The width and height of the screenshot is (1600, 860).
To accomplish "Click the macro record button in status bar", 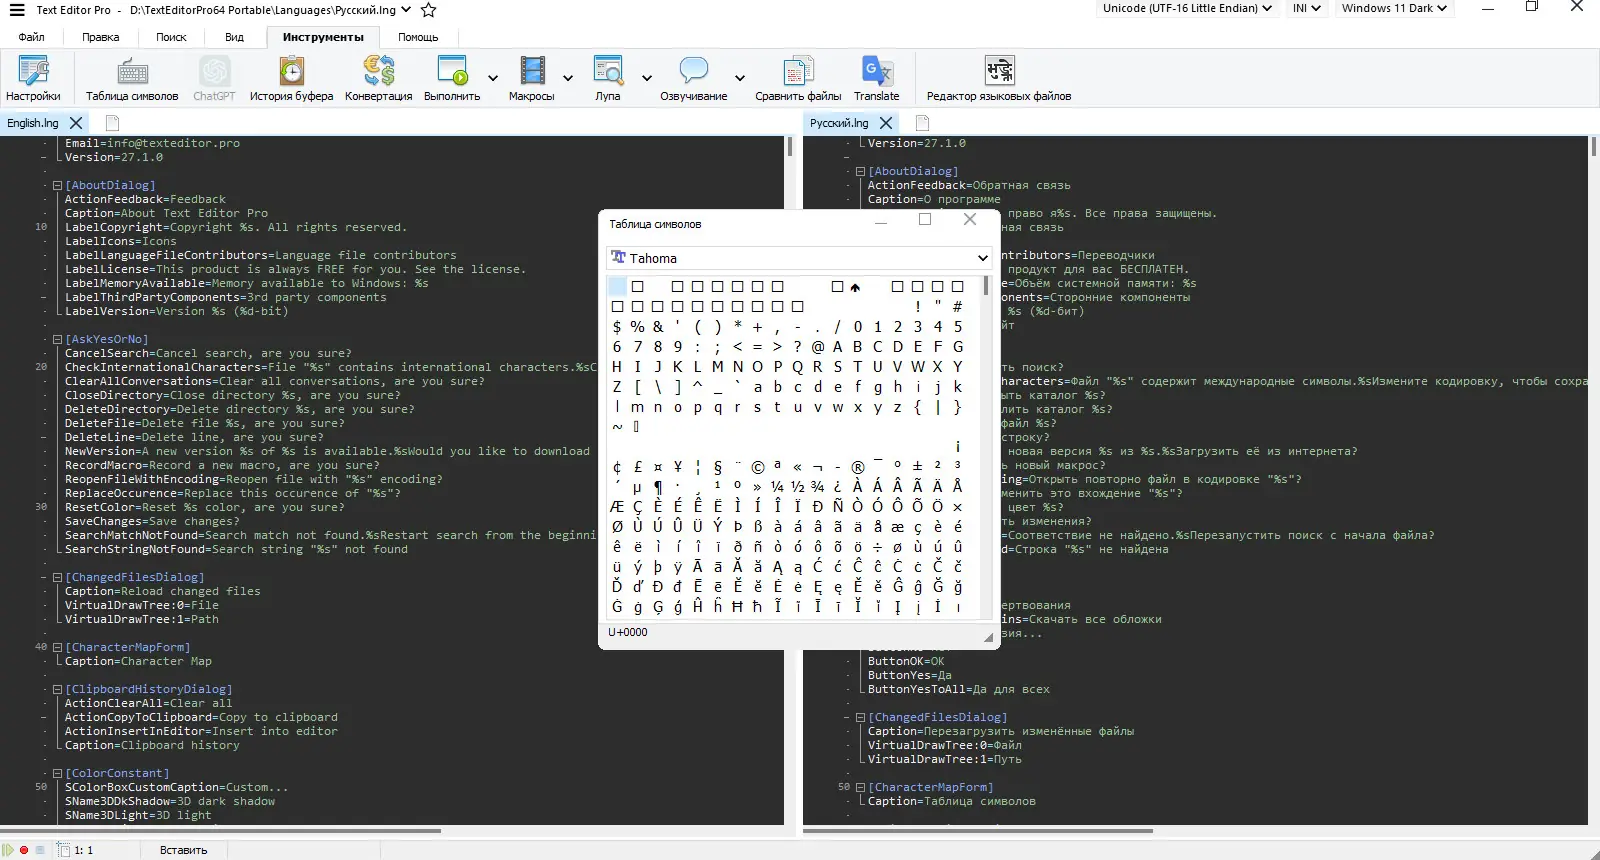I will point(24,850).
